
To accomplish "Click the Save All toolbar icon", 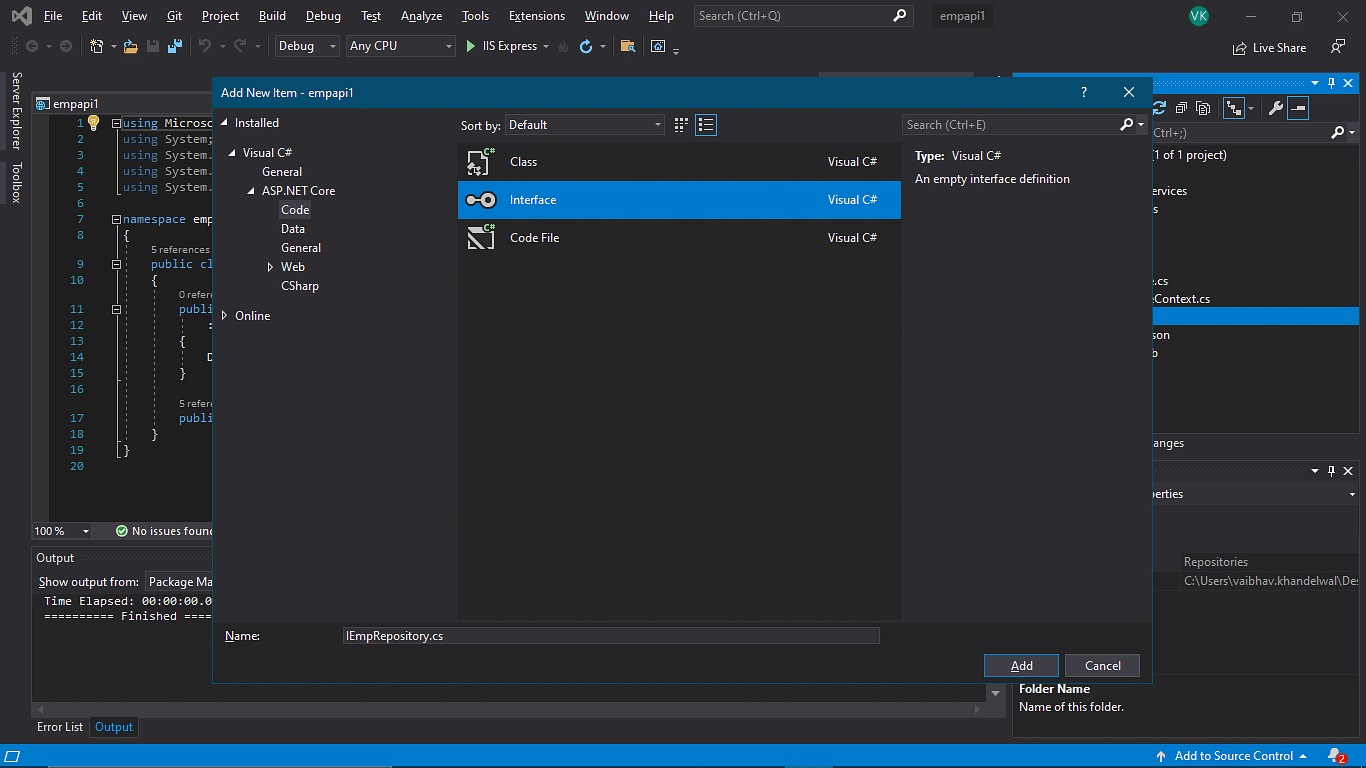I will tap(175, 46).
